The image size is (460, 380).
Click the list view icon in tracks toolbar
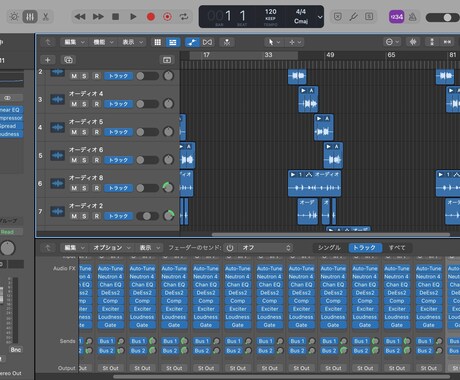click(x=173, y=42)
